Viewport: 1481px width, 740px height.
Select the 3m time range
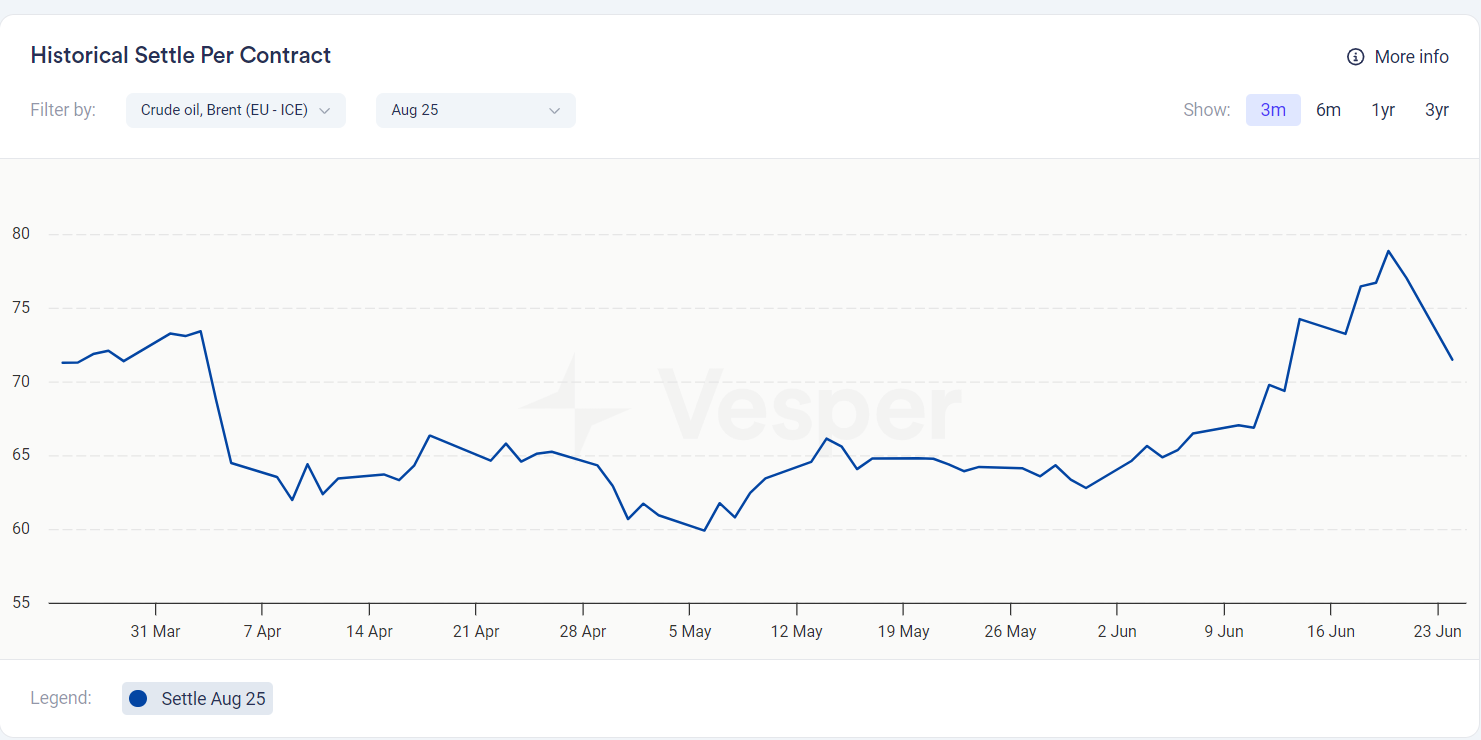point(1272,110)
